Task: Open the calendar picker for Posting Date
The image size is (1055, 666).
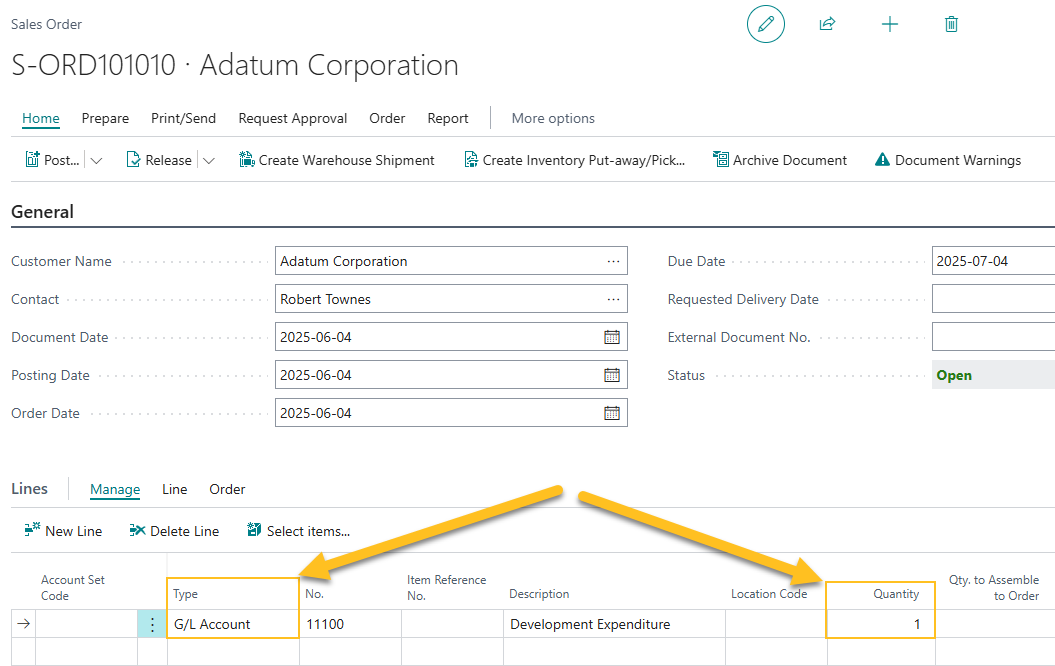Action: (612, 374)
